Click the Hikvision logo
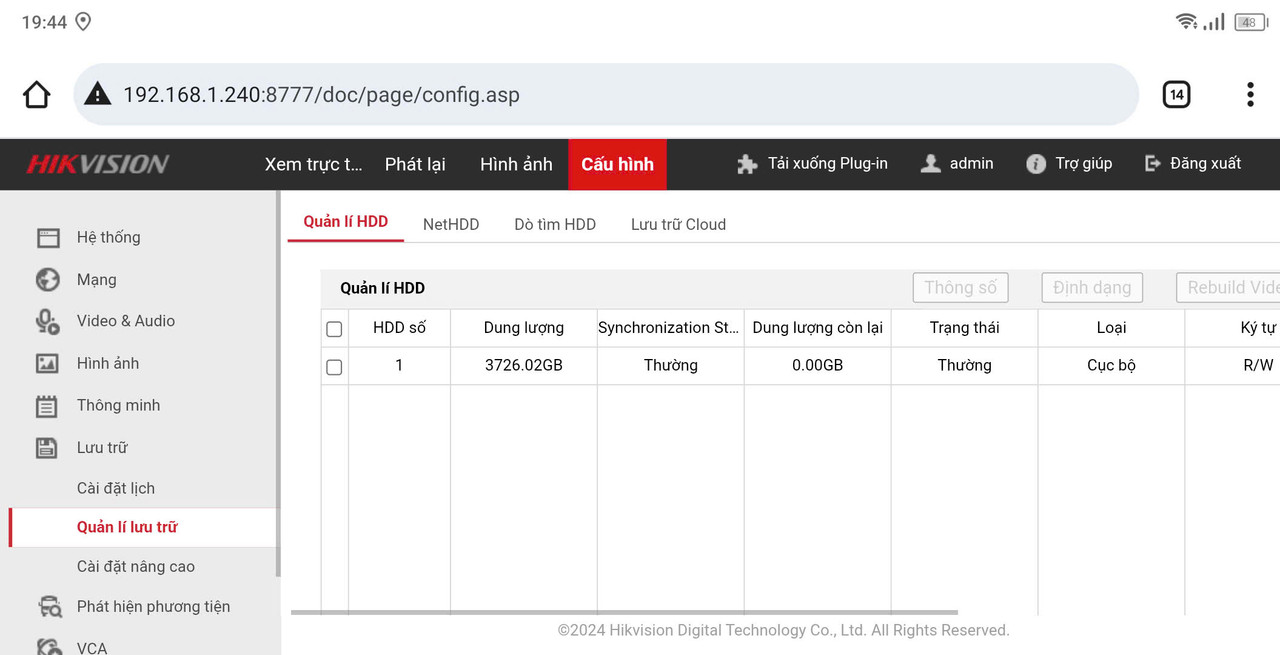The image size is (1280, 655). click(97, 164)
